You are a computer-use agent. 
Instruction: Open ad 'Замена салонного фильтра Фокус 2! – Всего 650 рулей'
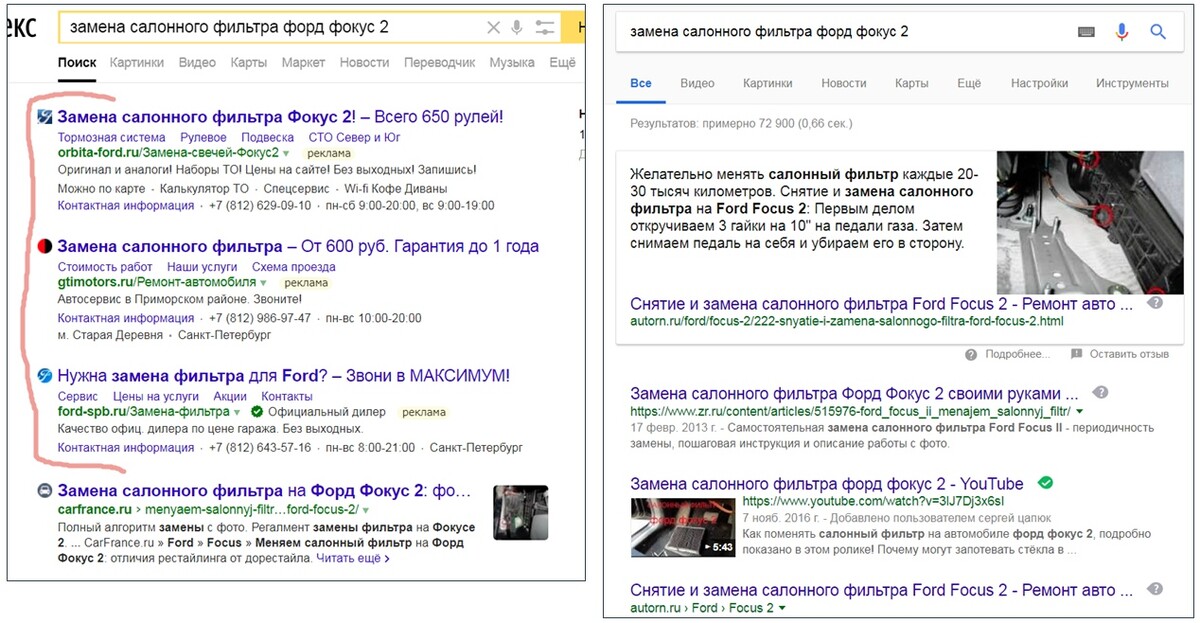(x=280, y=117)
